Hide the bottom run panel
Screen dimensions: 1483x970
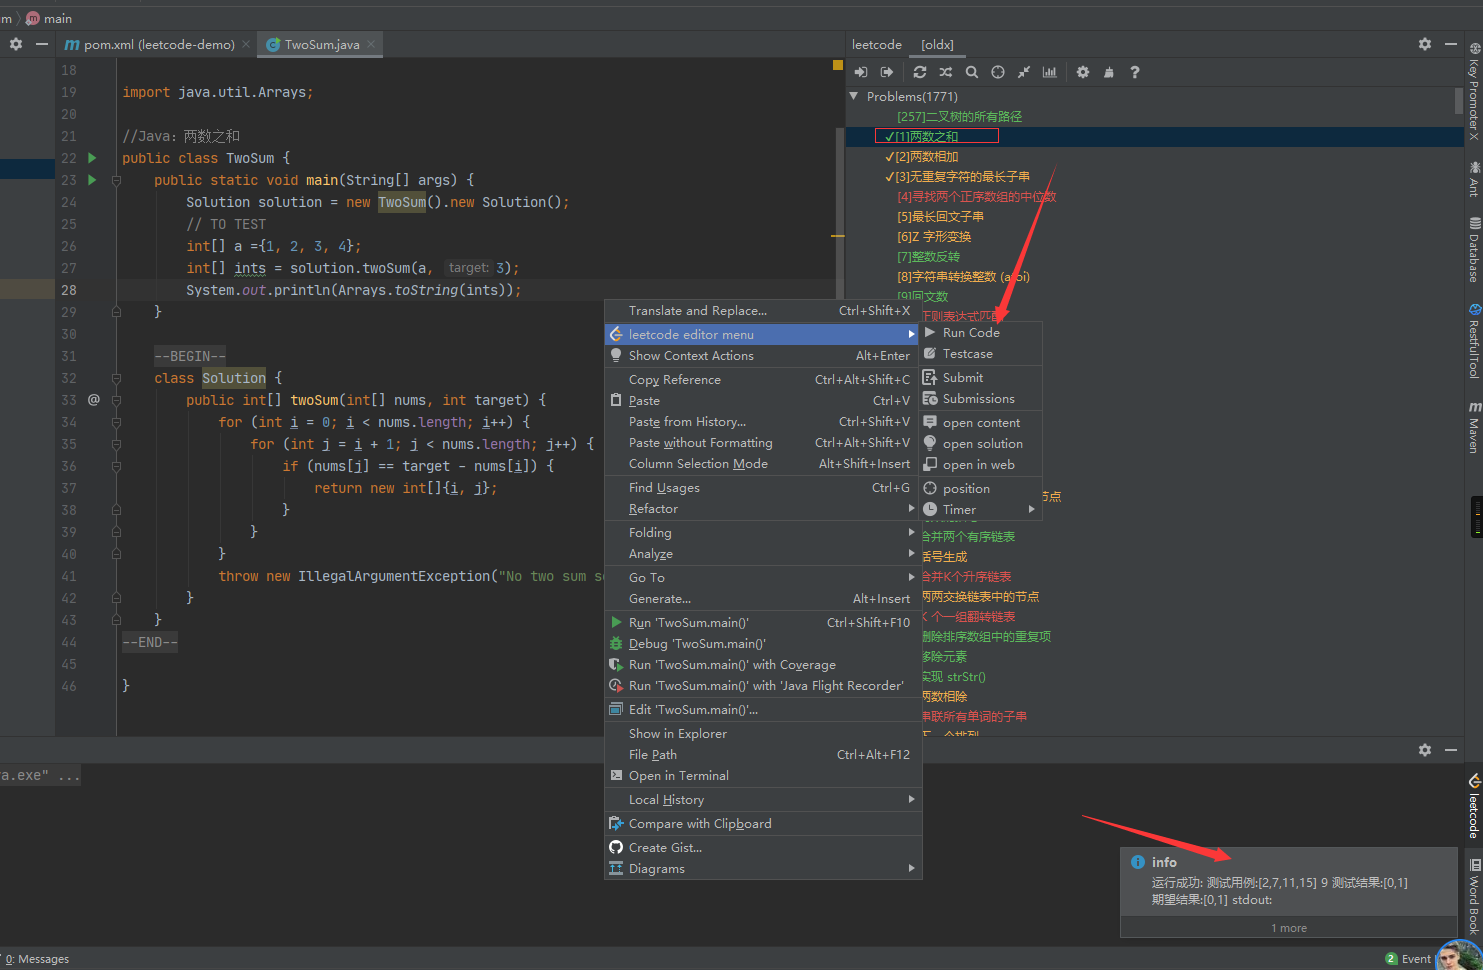click(1451, 750)
